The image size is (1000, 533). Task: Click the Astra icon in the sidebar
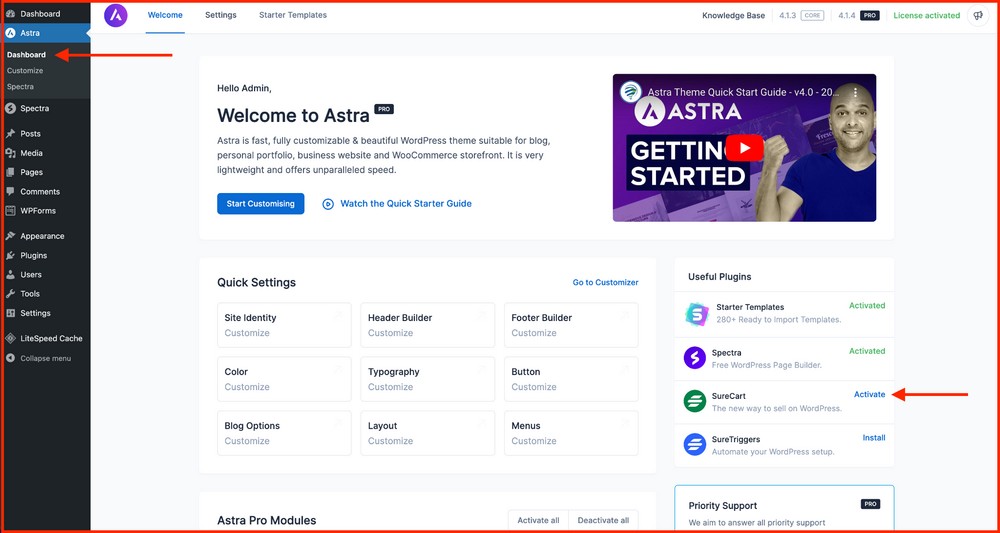(x=10, y=33)
